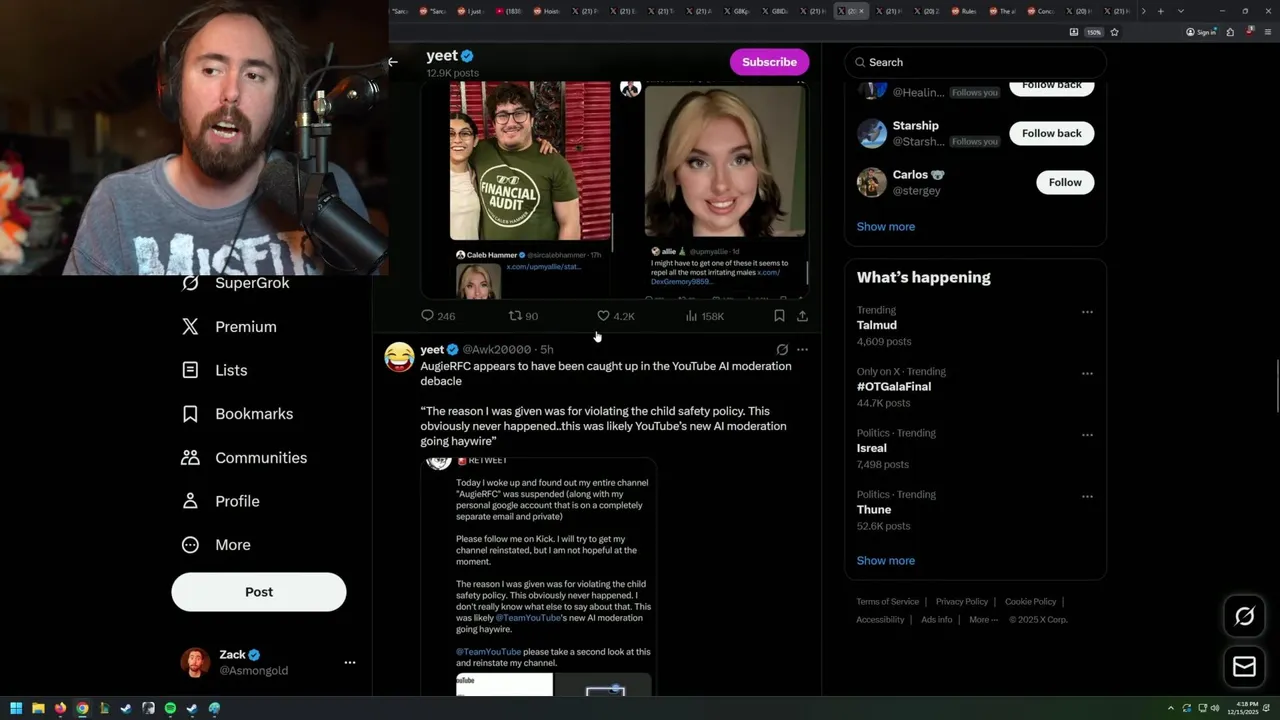Open options dots for the #OTGalaFinal trend
The image size is (1280, 720).
1087,373
